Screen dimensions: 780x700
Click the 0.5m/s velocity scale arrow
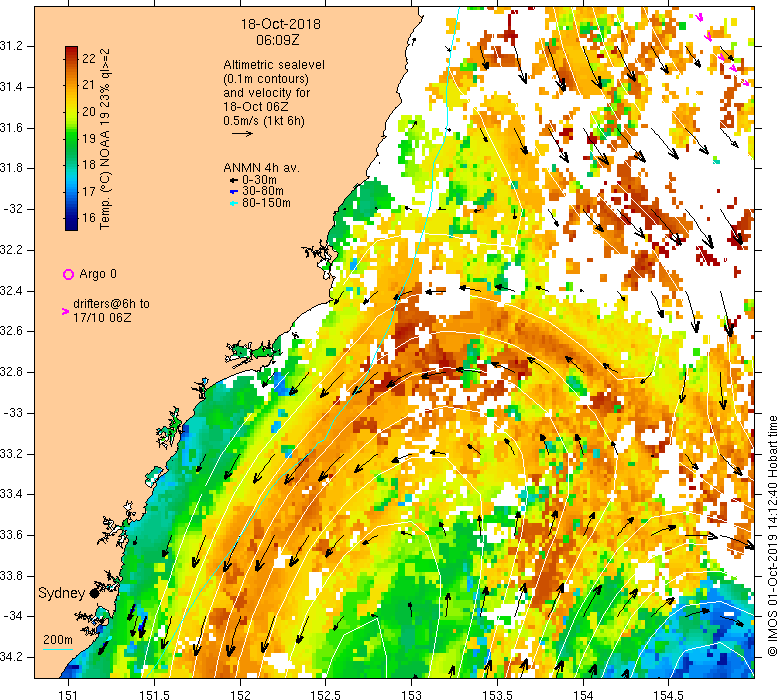pos(242,133)
